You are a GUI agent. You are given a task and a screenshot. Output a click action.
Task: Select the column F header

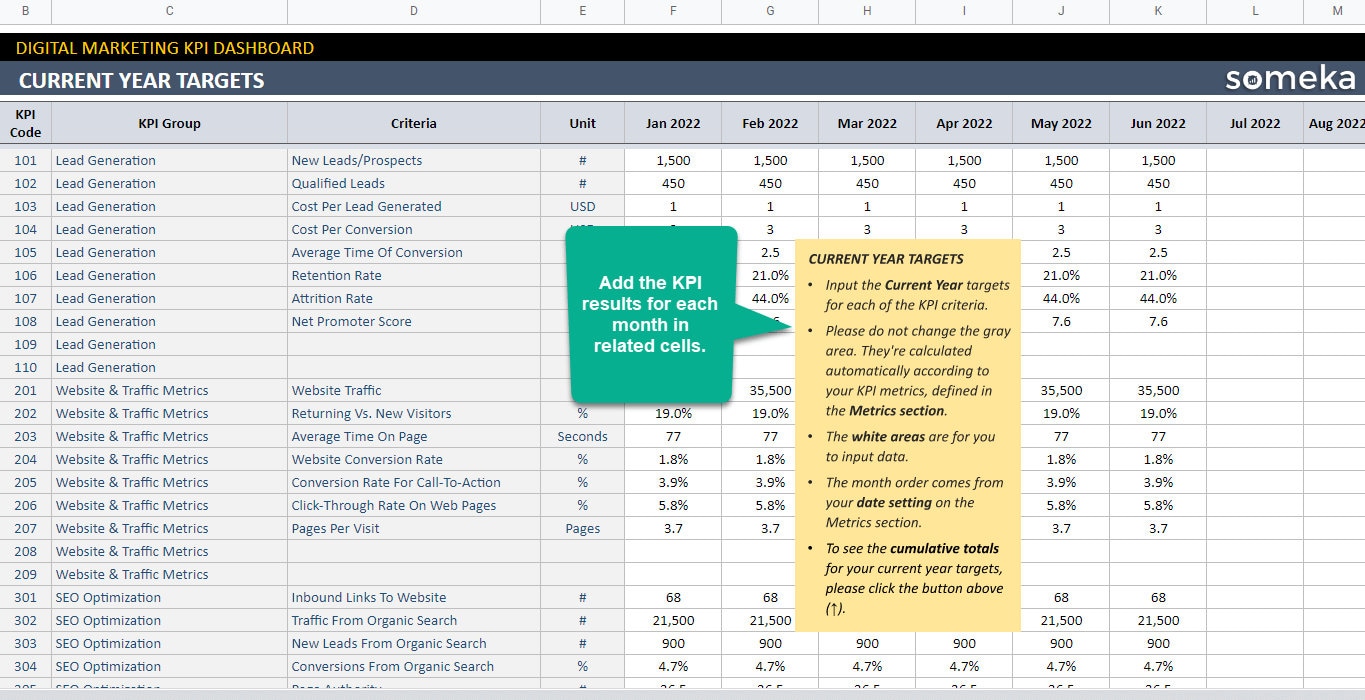(x=672, y=11)
